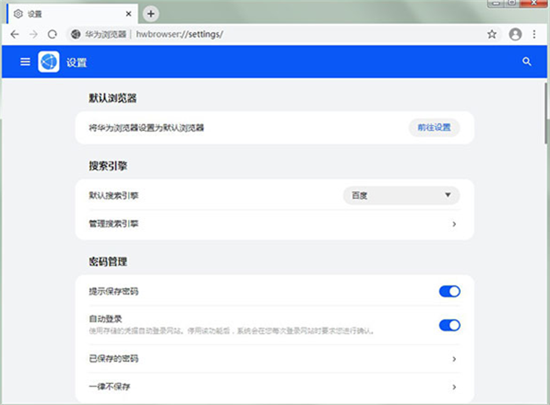Open the 默认搜索引擎 dropdown showing 百度
The image size is (550, 405).
click(401, 195)
